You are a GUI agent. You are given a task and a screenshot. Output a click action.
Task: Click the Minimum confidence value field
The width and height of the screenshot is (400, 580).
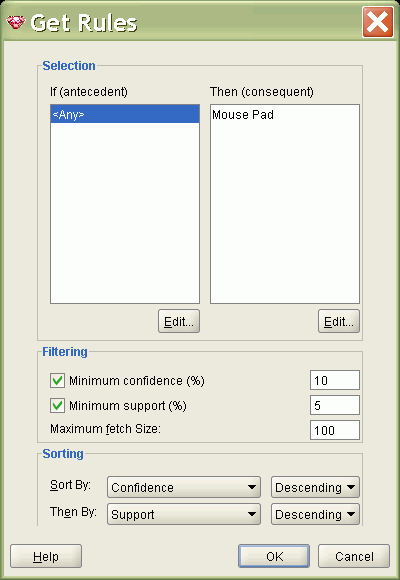[x=335, y=380]
